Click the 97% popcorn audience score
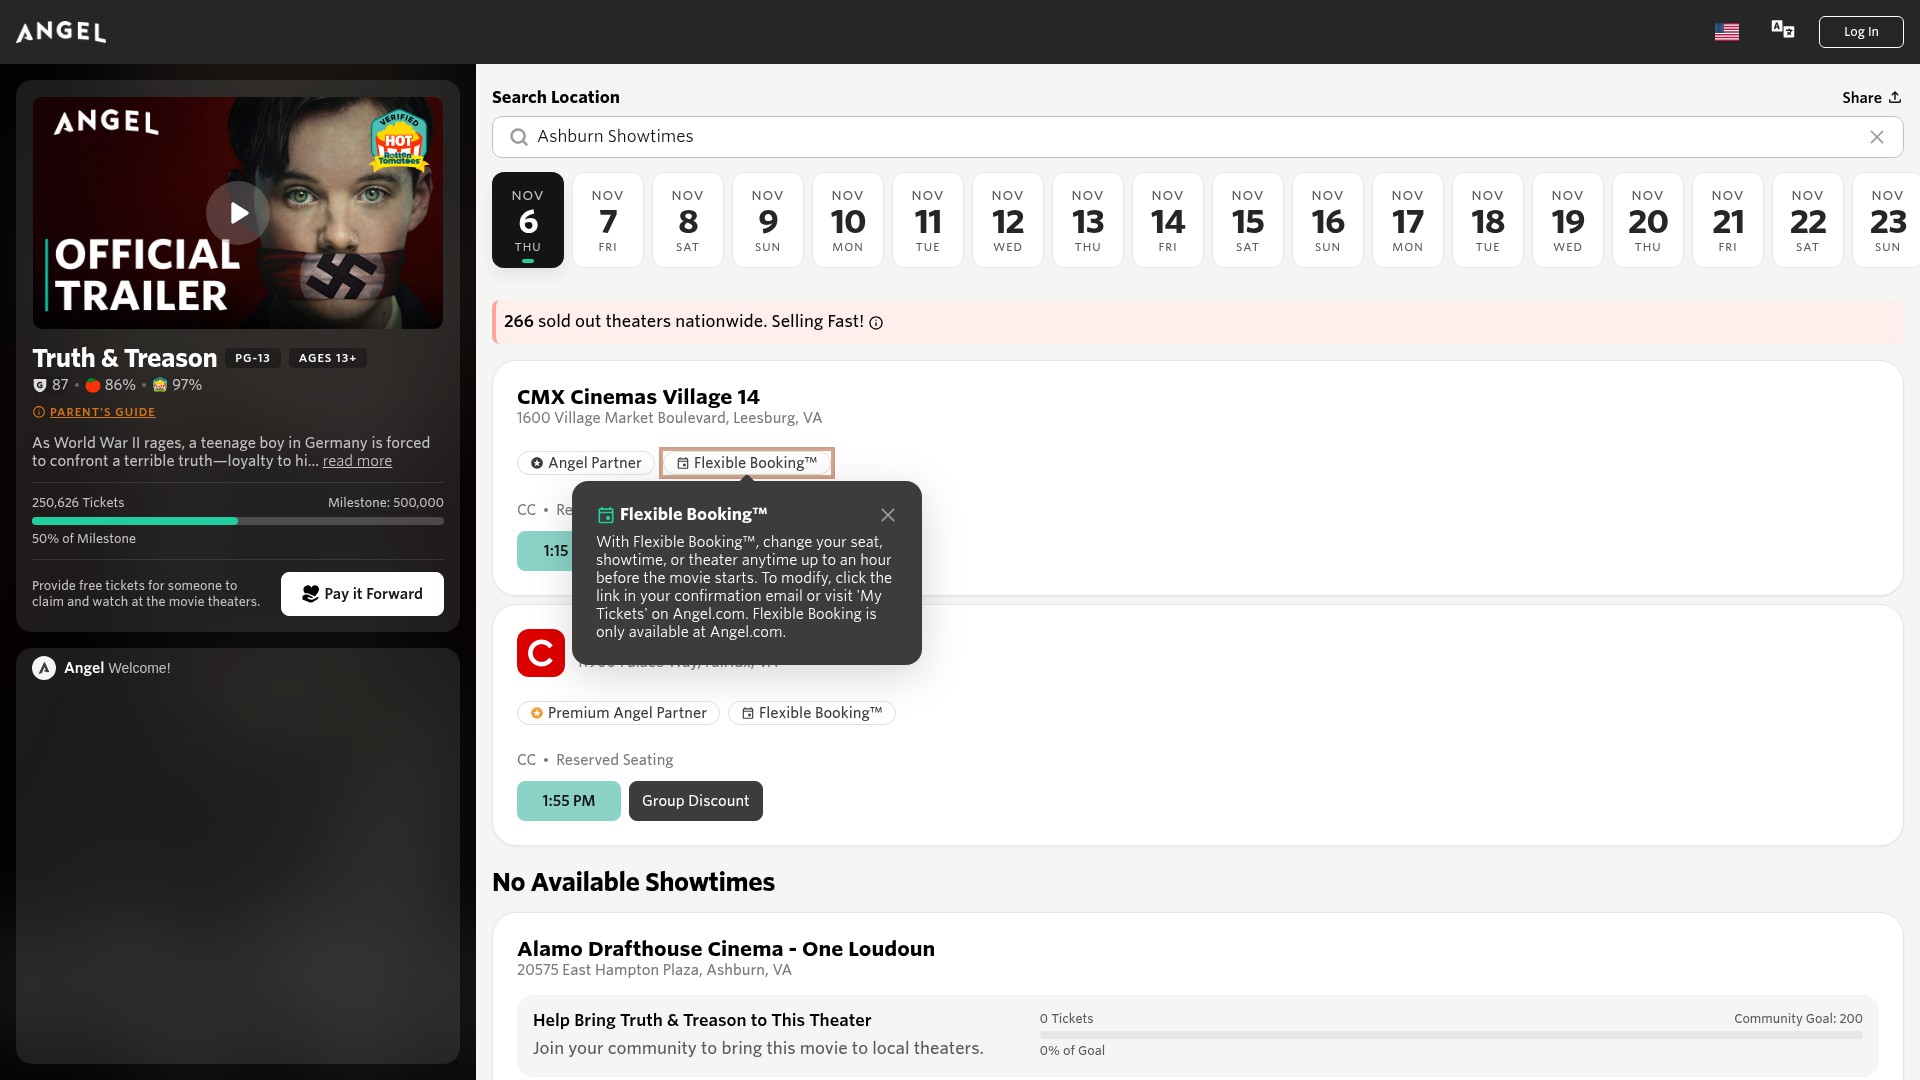This screenshot has width=1920, height=1080. (x=177, y=385)
